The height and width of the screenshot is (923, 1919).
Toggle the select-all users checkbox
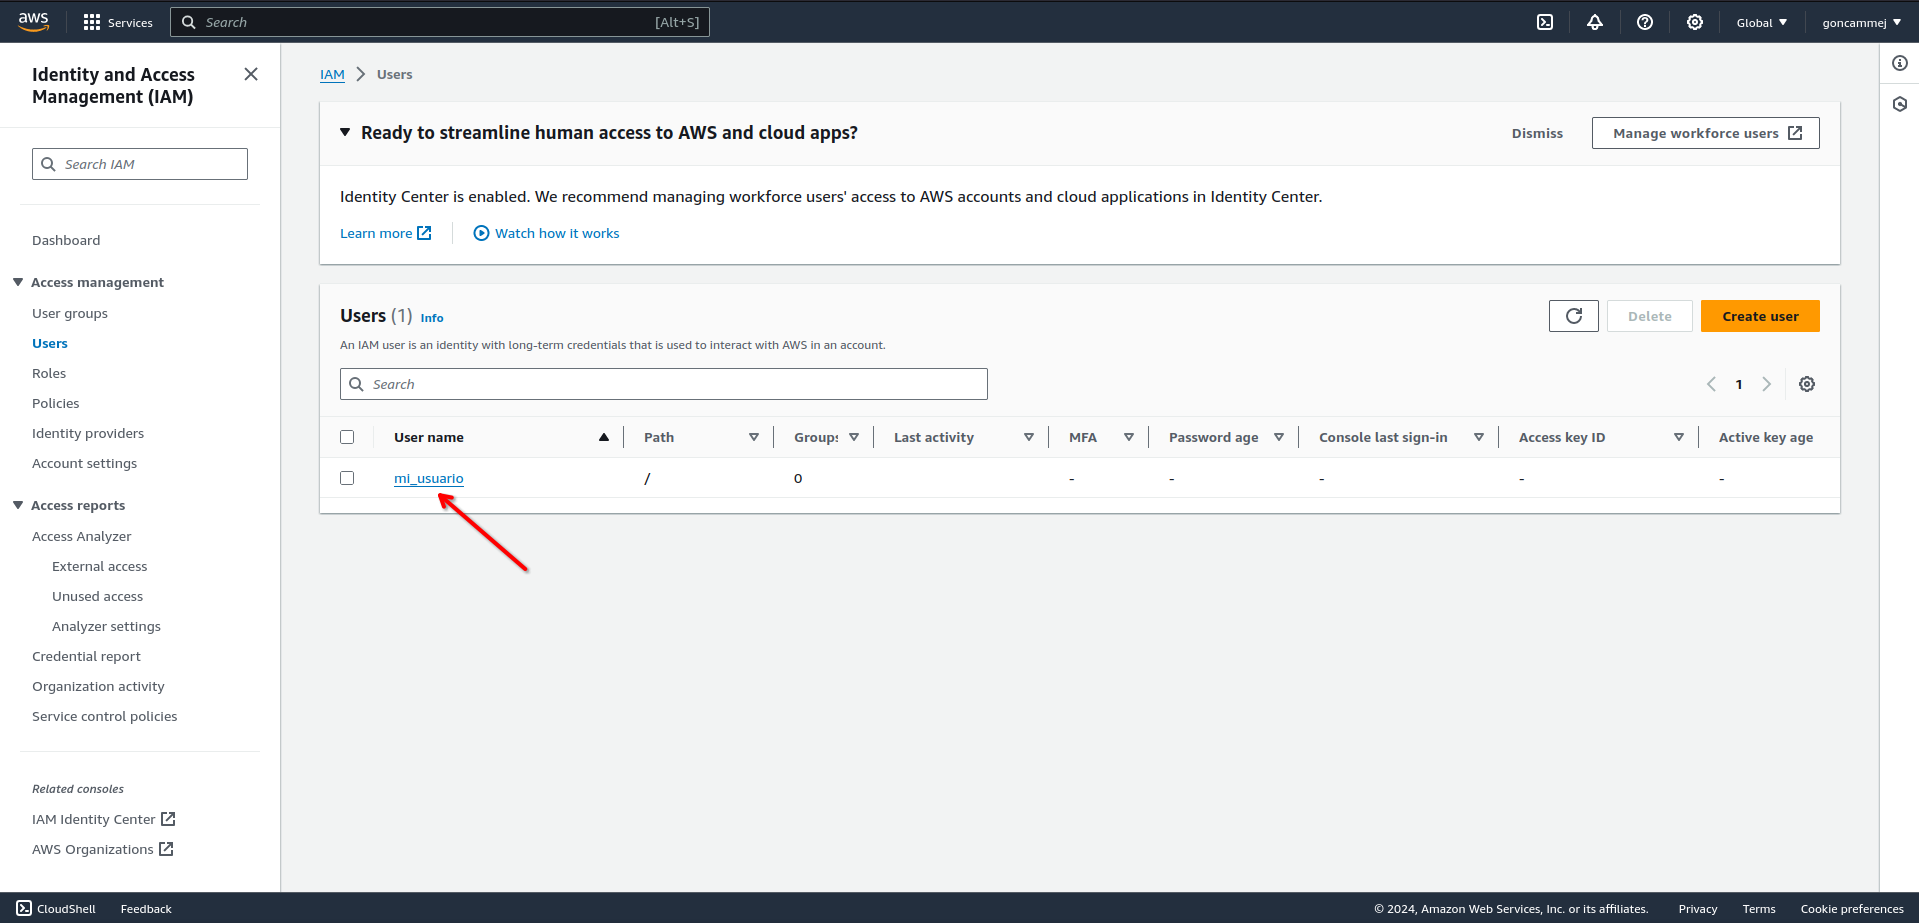pos(347,437)
